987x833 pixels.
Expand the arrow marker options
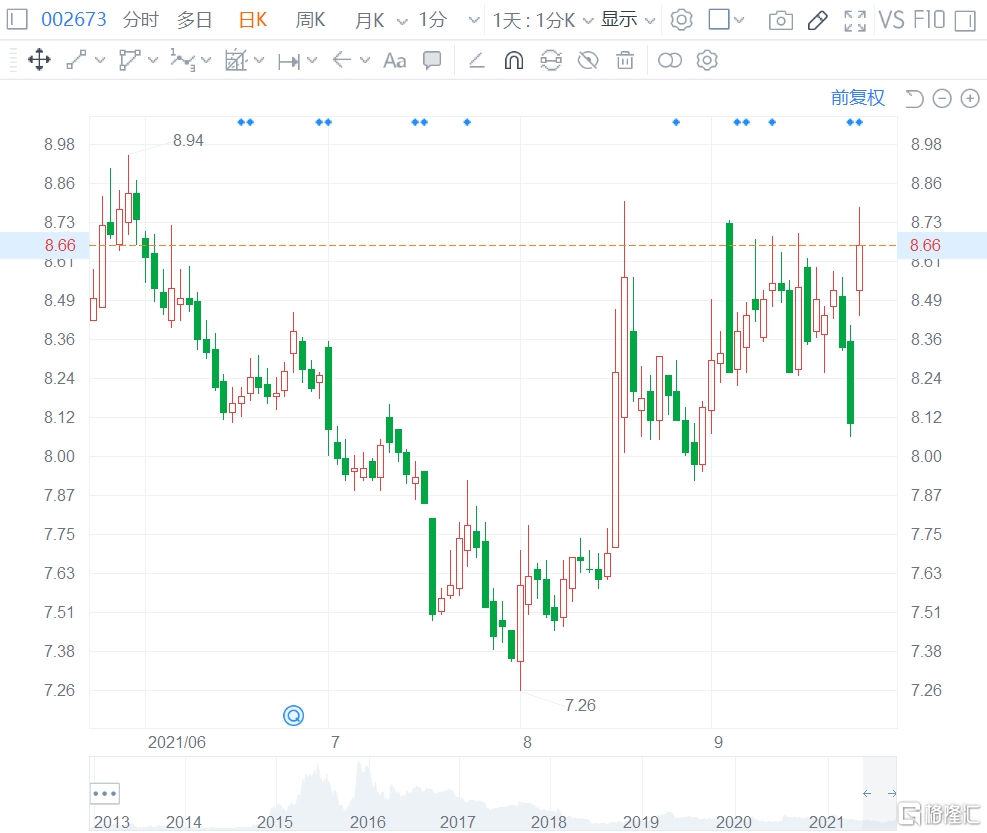click(x=364, y=60)
